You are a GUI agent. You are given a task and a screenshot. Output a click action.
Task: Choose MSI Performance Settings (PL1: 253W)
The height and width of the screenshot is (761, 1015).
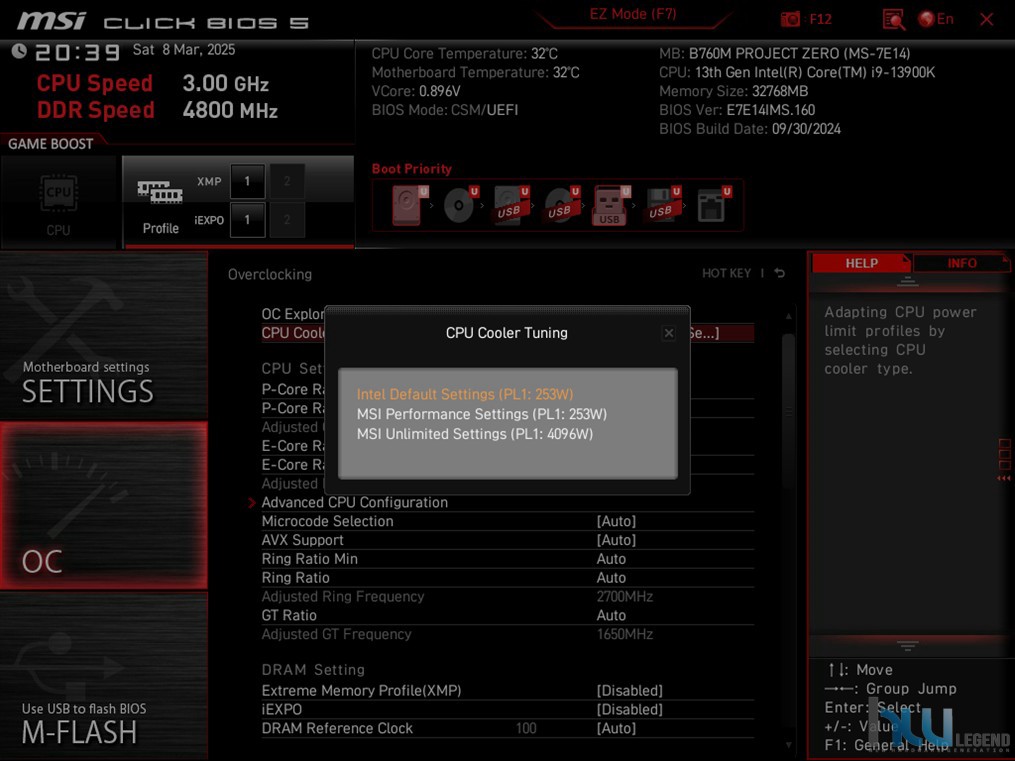(482, 414)
